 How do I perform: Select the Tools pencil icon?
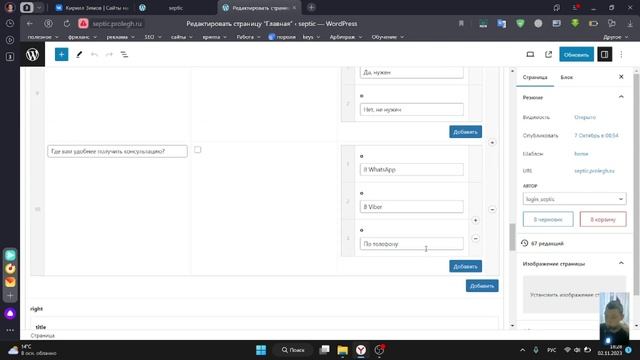tap(79, 54)
